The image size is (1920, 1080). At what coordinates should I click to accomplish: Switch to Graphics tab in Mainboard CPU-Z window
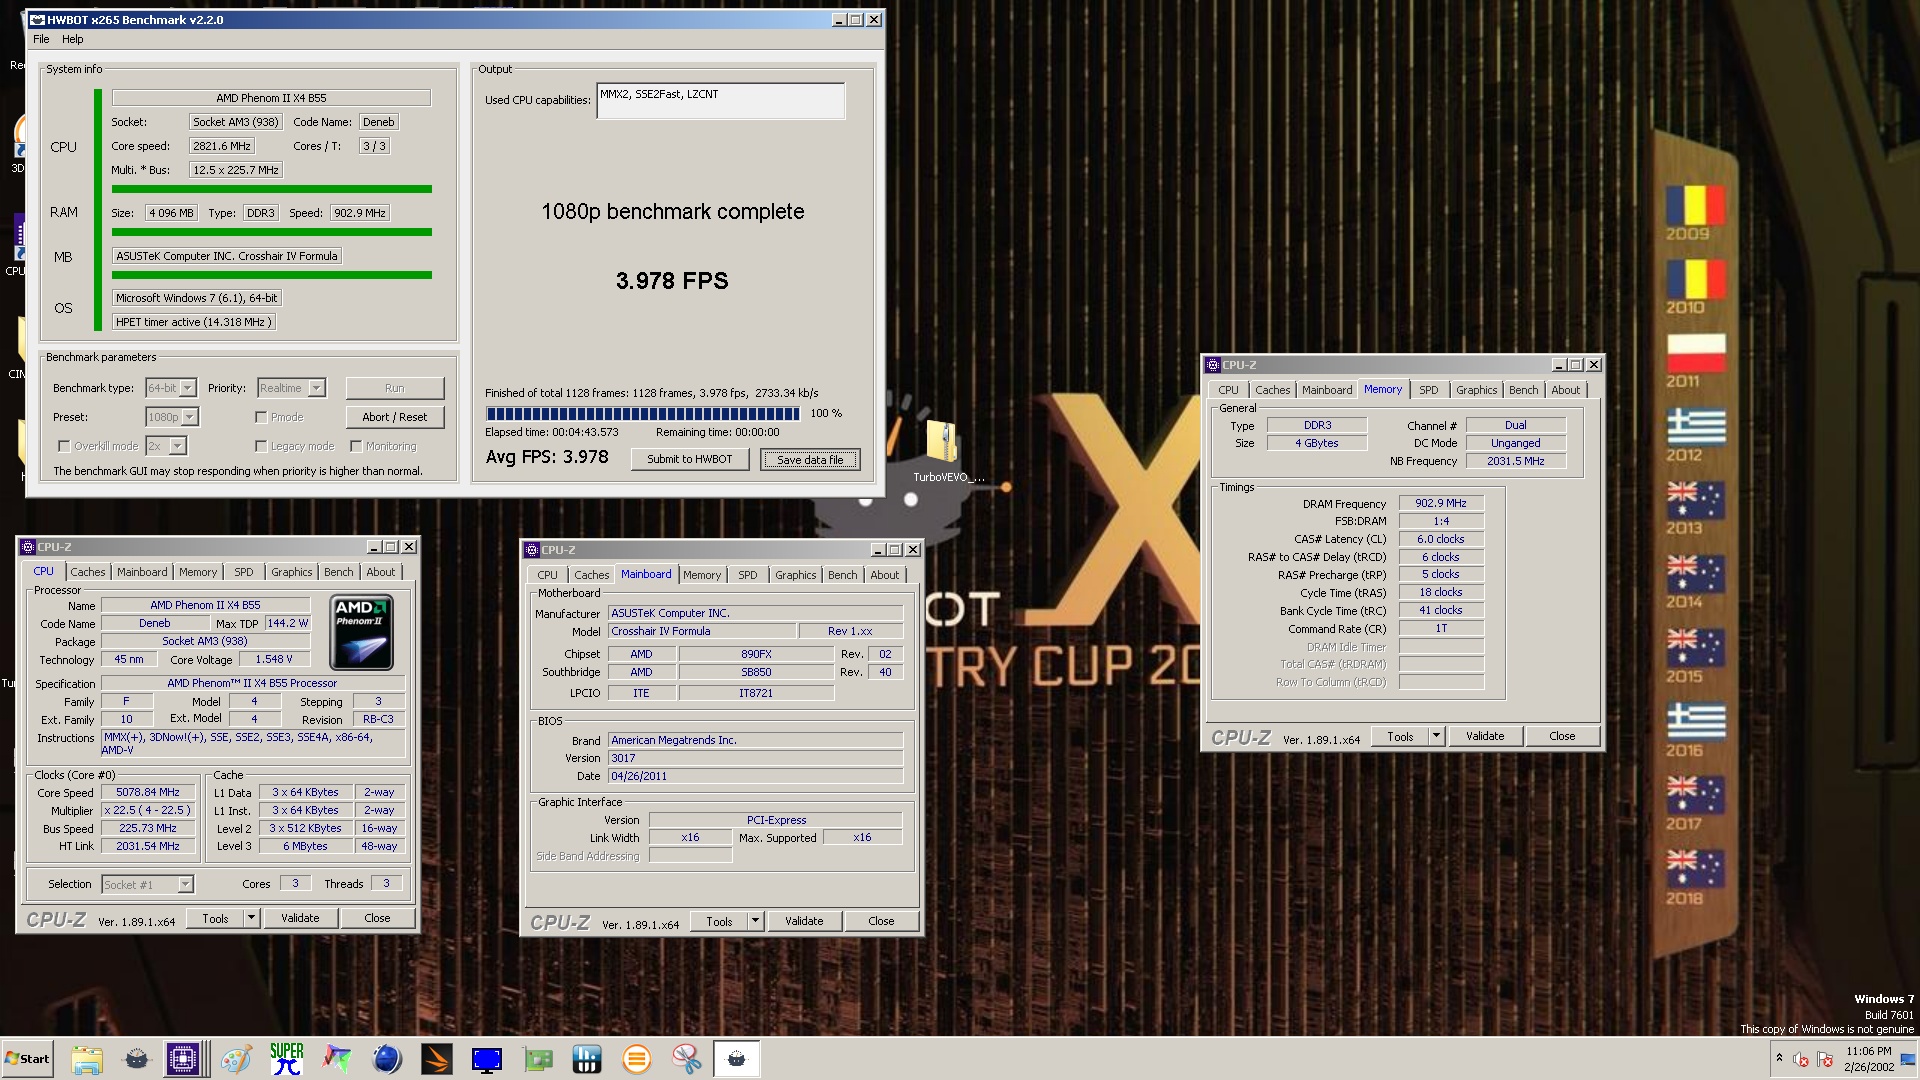pyautogui.click(x=795, y=575)
